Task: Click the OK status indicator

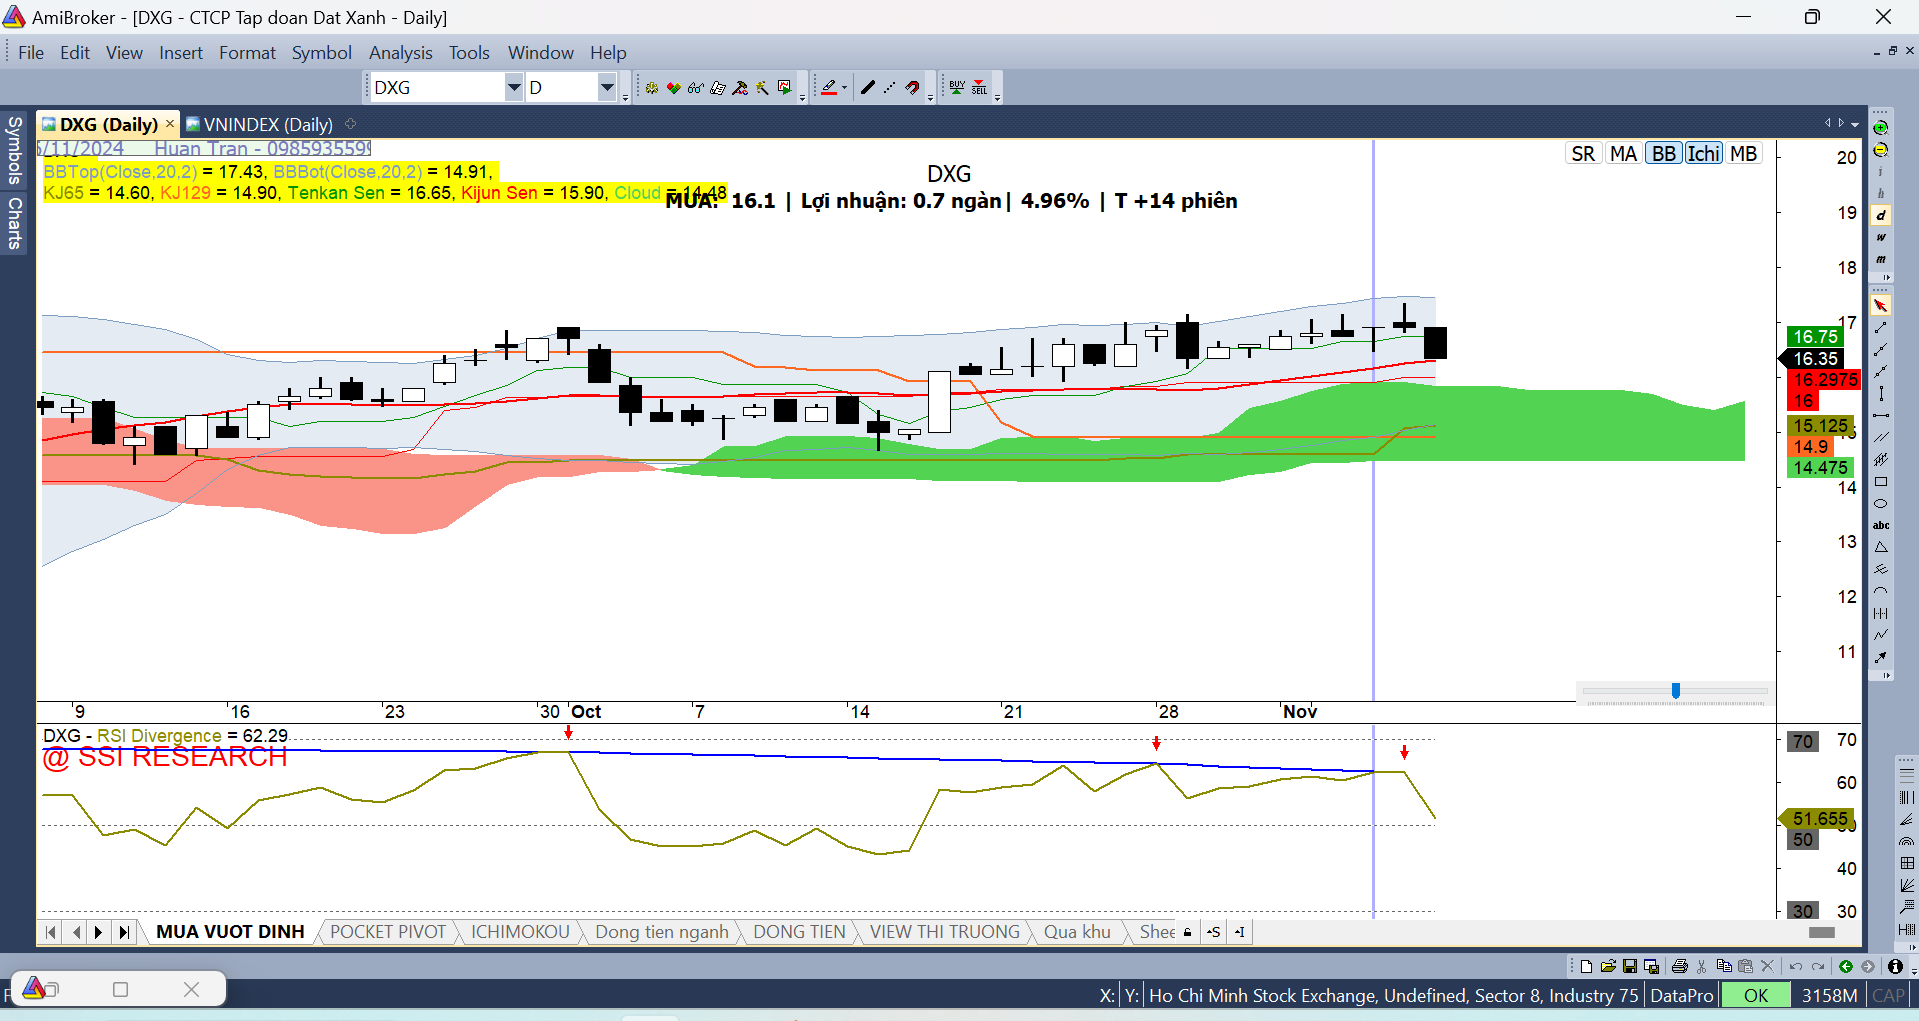Action: click(1756, 995)
